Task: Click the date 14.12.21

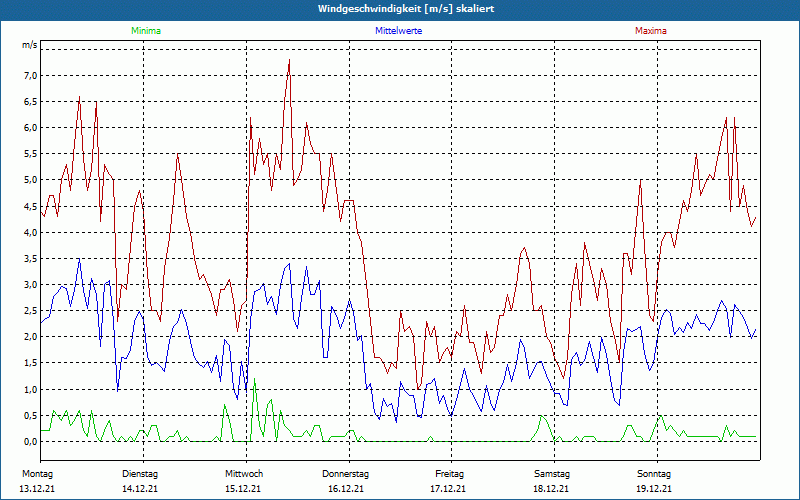Action: click(140, 489)
